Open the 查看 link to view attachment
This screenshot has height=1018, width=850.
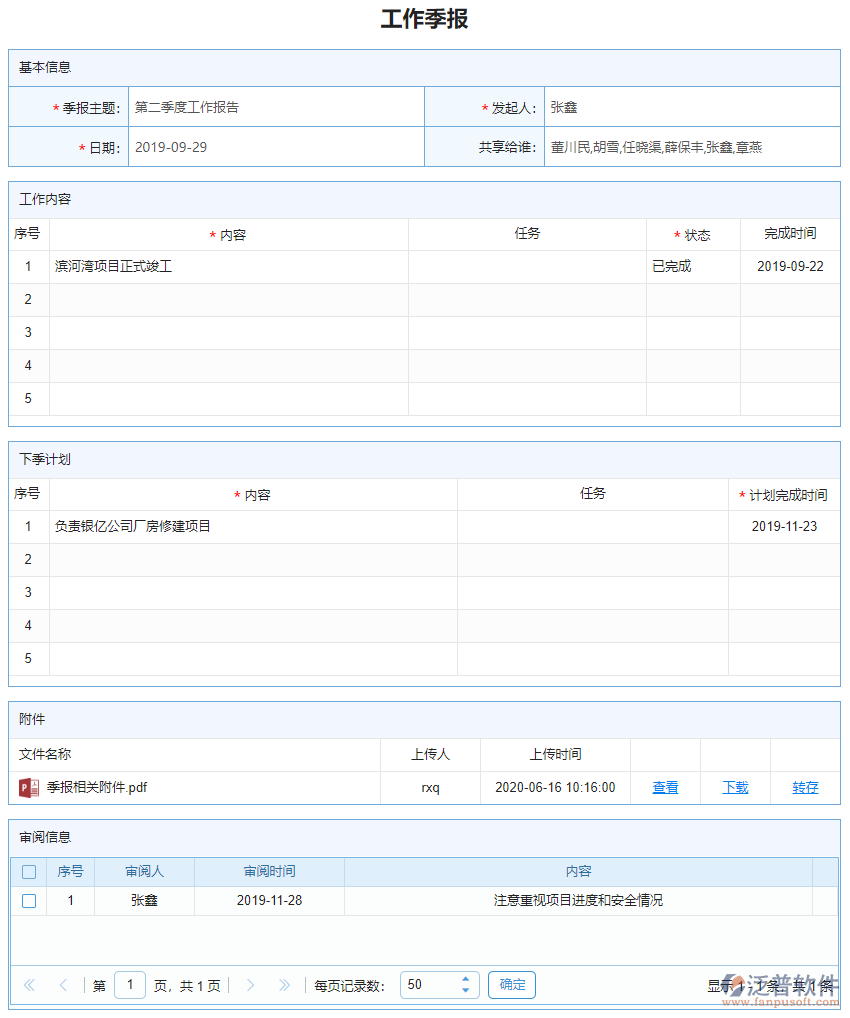[664, 788]
